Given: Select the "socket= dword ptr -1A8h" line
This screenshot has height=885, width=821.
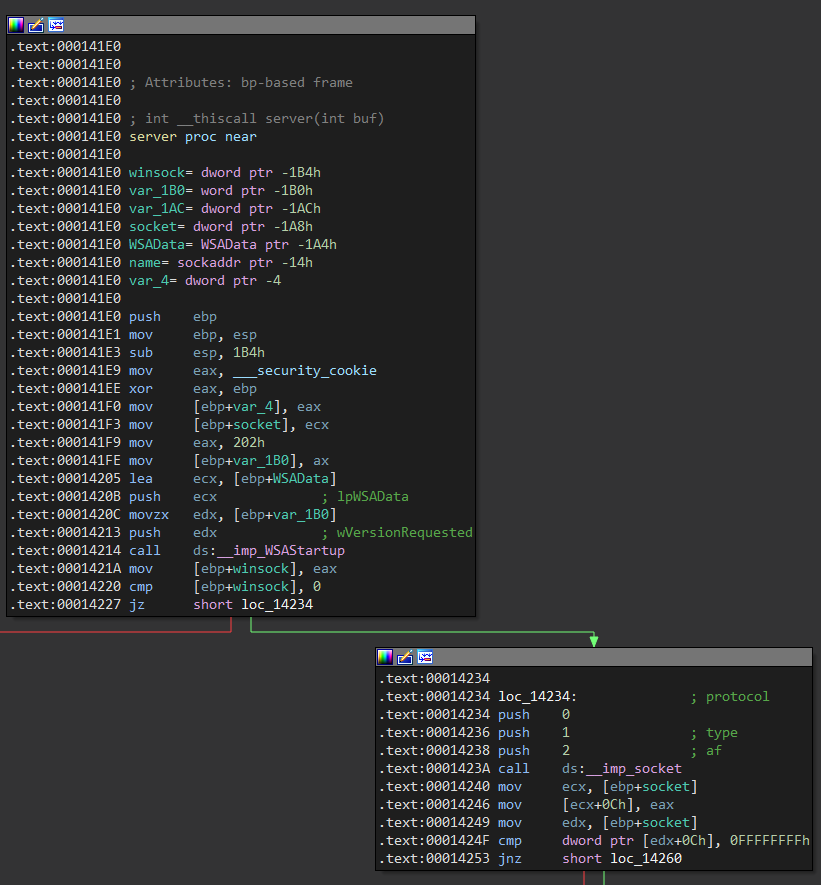Looking at the screenshot, I should (x=221, y=227).
